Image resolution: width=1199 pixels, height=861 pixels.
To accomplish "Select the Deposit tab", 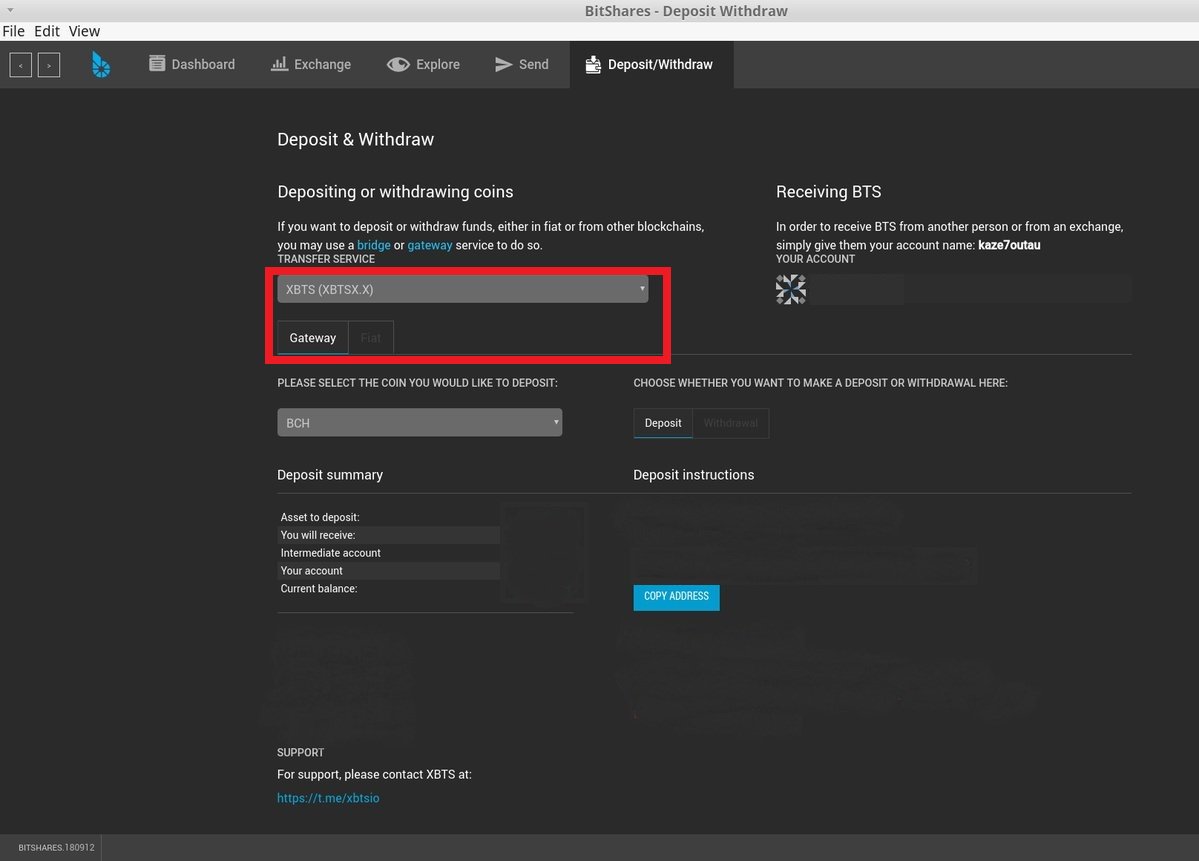I will (663, 423).
